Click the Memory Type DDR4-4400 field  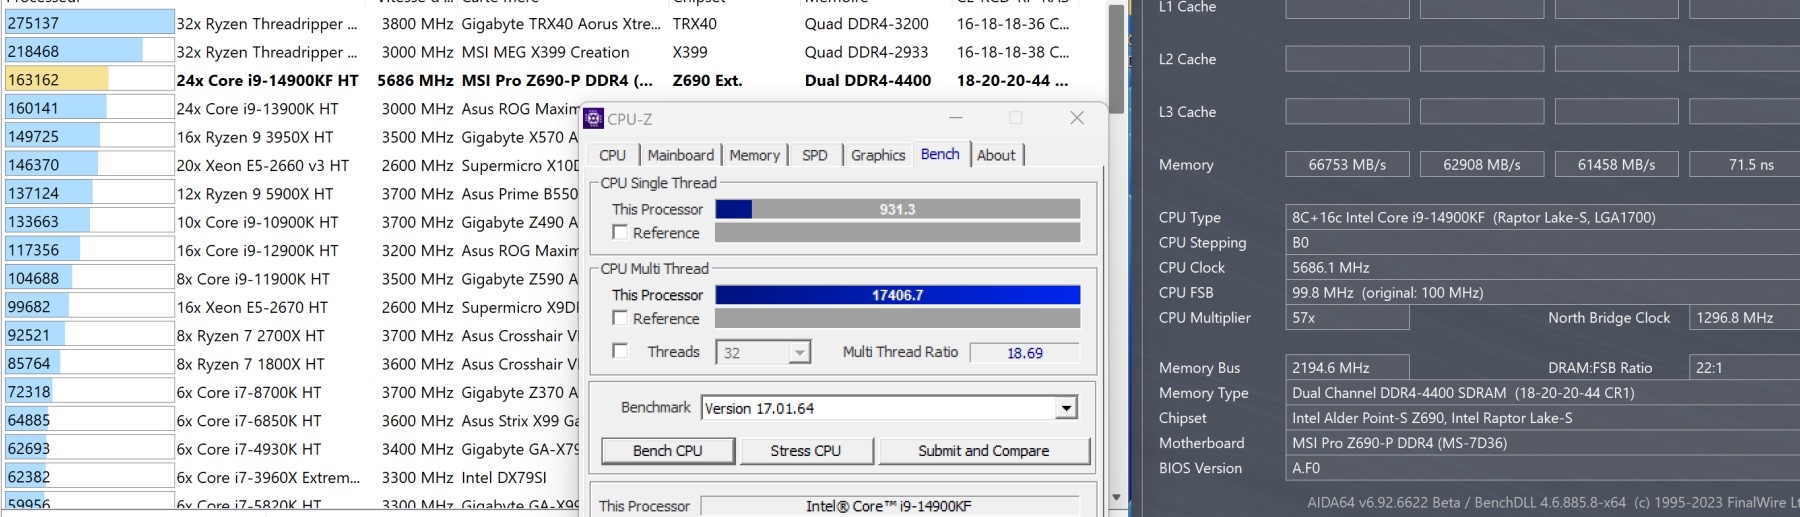(x=1542, y=392)
